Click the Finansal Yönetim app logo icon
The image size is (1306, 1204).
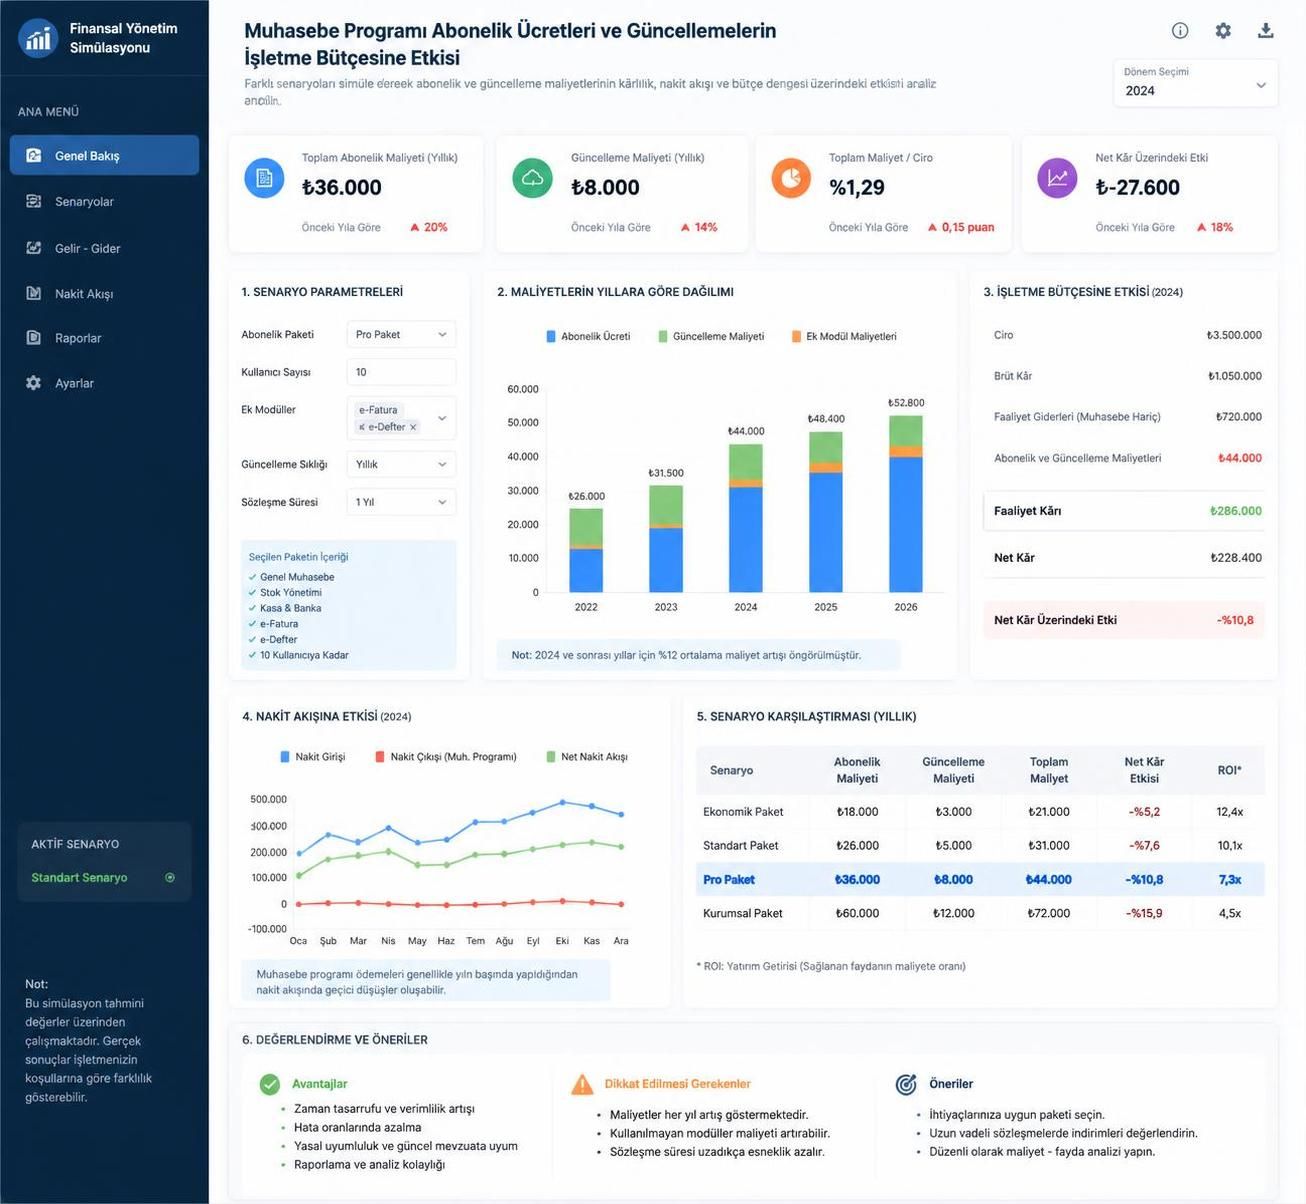click(x=38, y=38)
